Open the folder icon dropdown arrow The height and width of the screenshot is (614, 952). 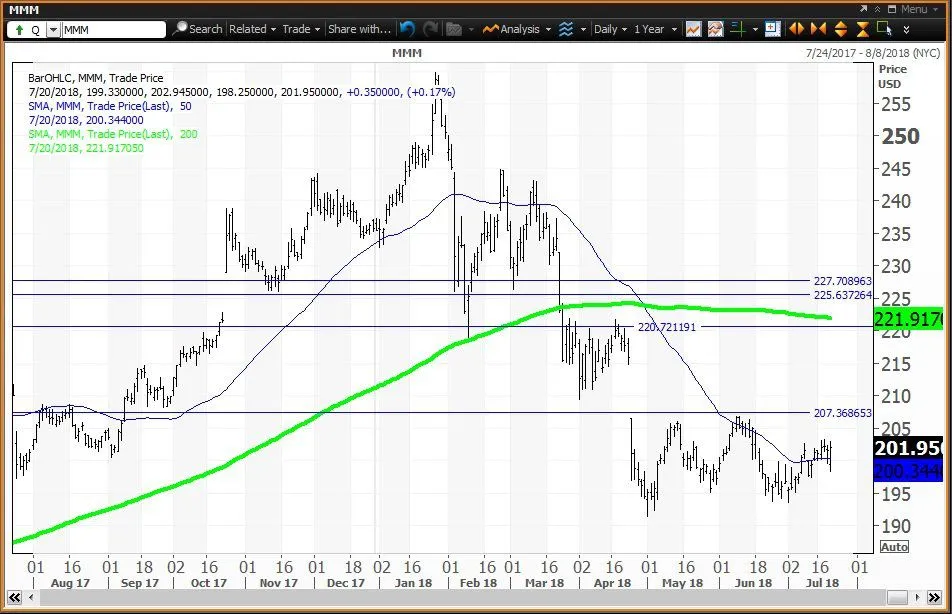[471, 29]
